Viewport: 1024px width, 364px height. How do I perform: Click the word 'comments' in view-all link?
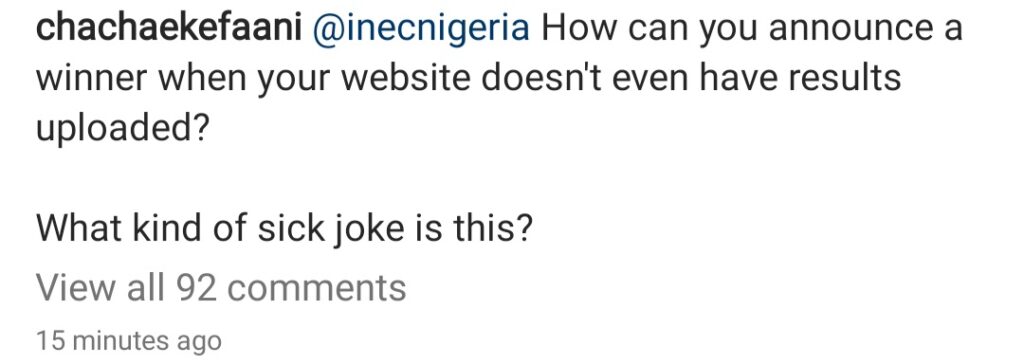(x=316, y=289)
